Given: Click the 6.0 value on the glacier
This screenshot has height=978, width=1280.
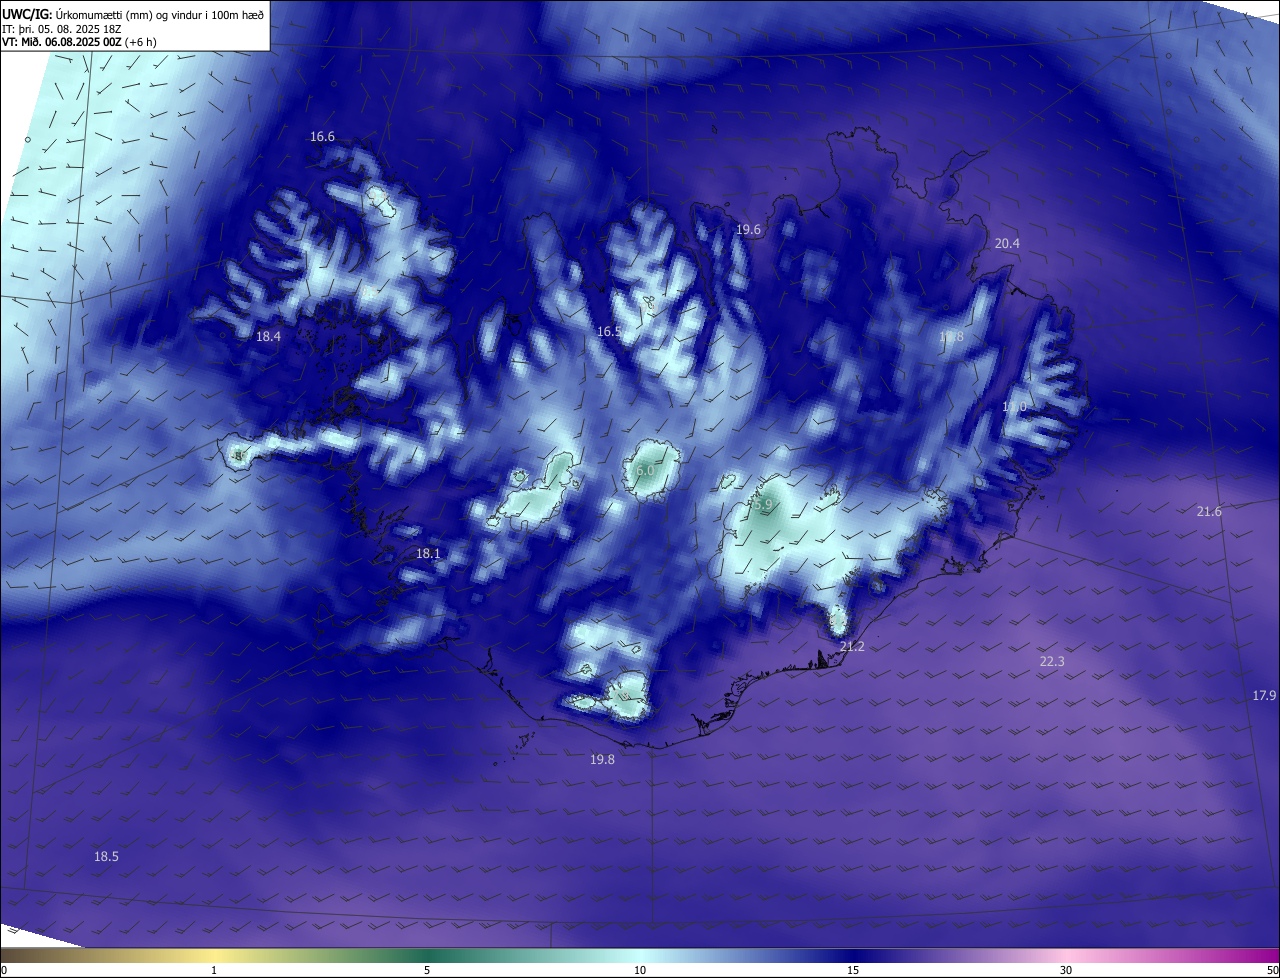Looking at the screenshot, I should (x=645, y=470).
